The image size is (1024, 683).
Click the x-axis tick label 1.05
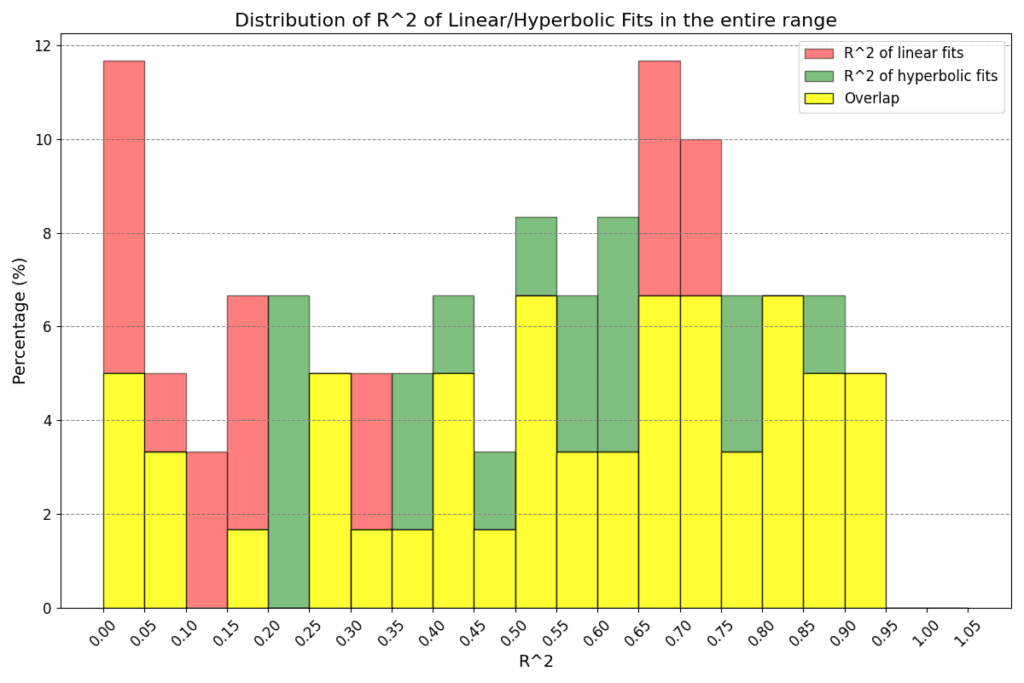coord(965,633)
